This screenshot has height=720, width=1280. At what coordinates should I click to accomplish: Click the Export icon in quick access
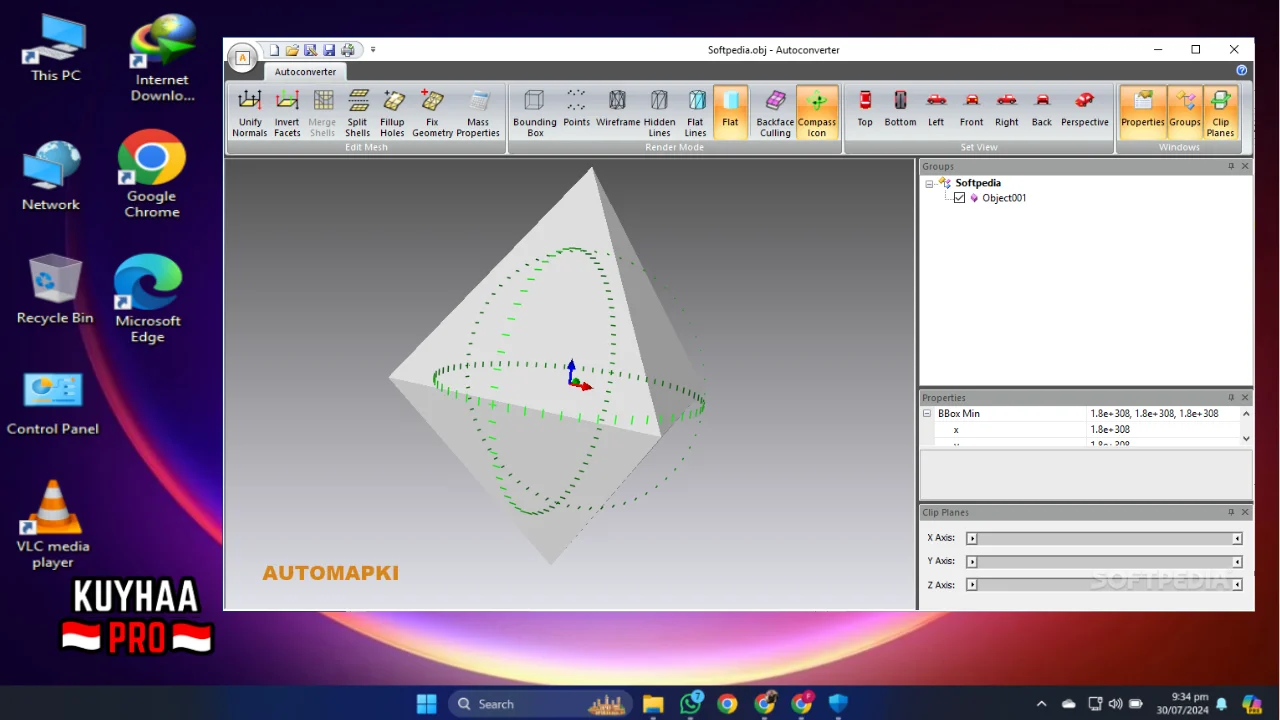point(310,50)
